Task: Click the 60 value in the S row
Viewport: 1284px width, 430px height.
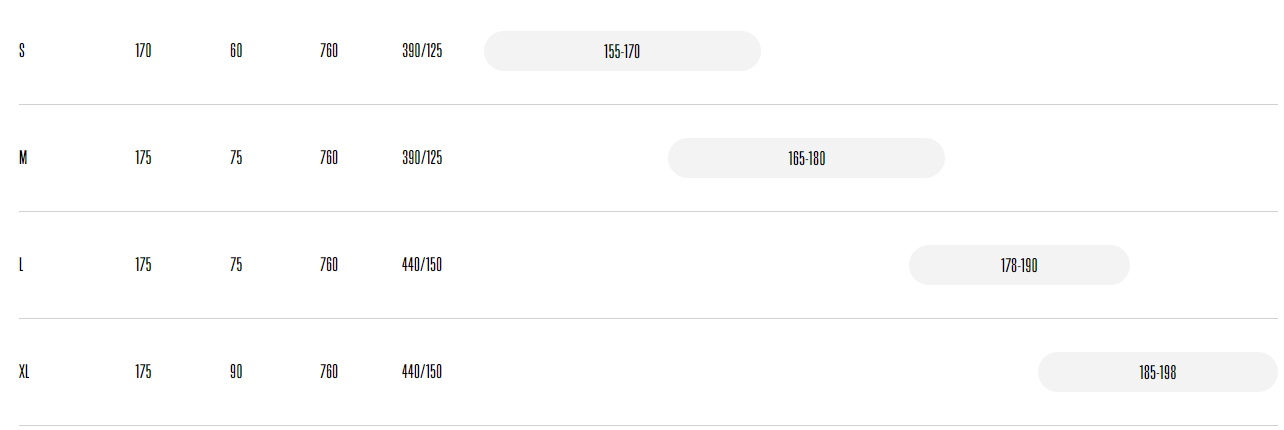Action: pos(236,51)
